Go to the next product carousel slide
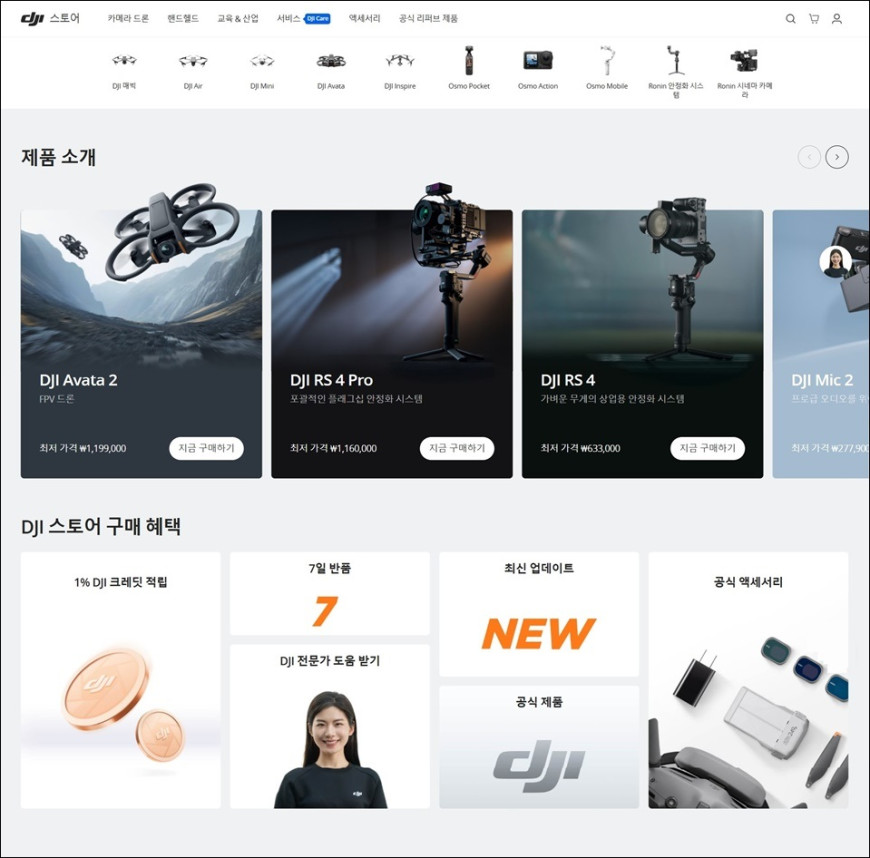This screenshot has width=870, height=858. point(837,157)
